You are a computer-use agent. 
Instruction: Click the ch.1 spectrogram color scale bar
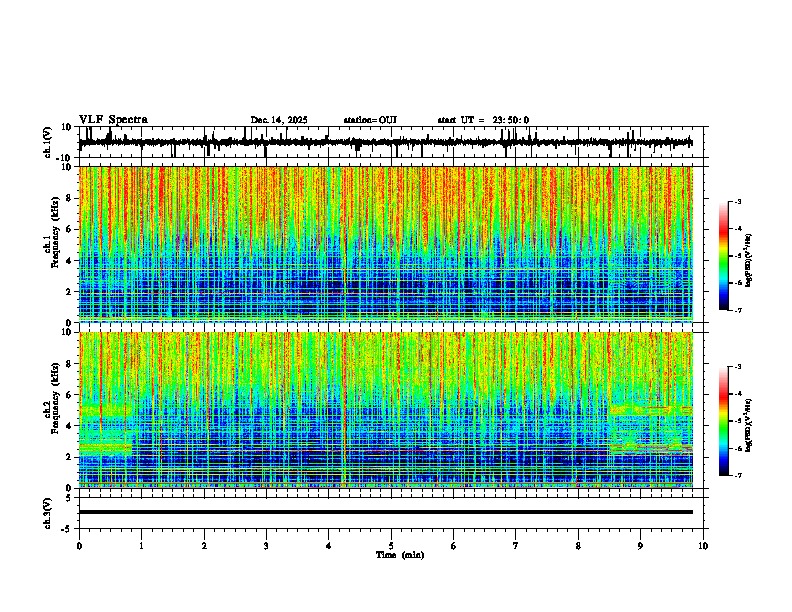coord(724,256)
